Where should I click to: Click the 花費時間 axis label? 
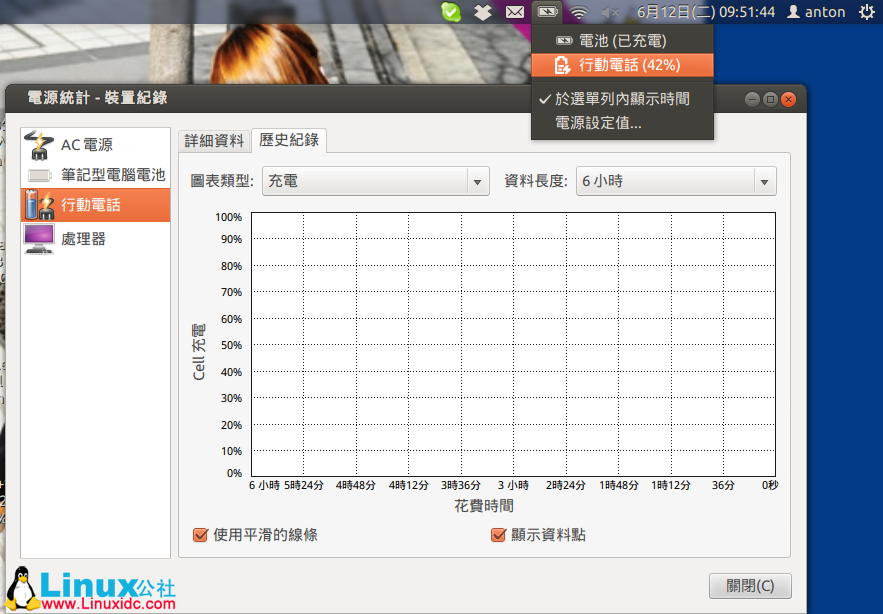point(484,506)
